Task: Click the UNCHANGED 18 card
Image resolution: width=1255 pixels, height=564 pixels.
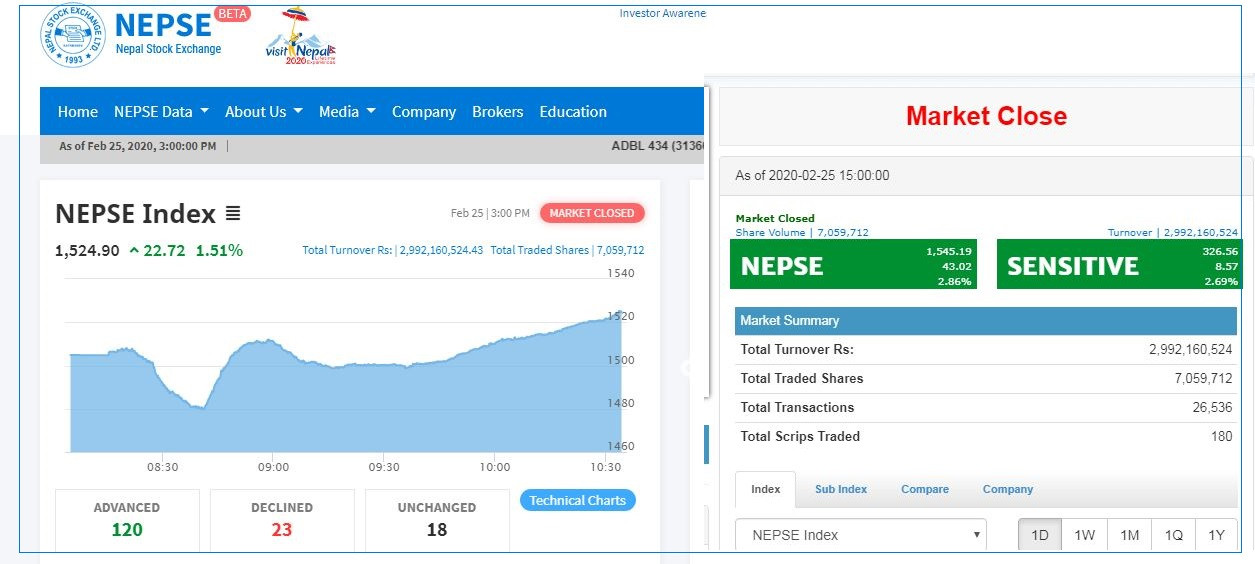Action: point(437,520)
